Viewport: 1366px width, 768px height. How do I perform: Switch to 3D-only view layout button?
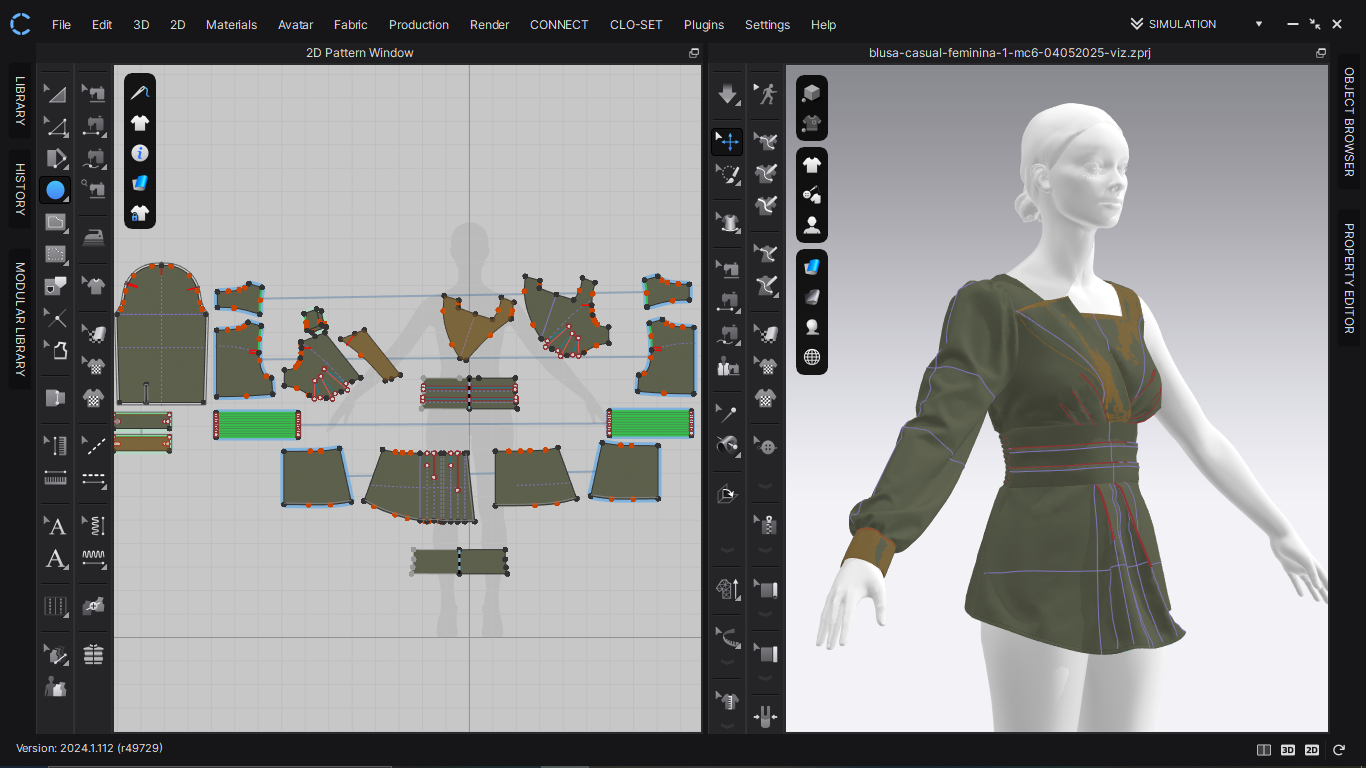tap(1288, 749)
